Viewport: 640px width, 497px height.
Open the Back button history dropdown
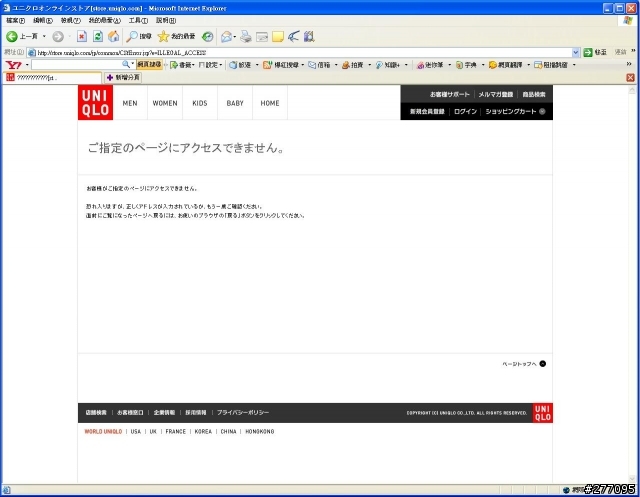[44, 36]
